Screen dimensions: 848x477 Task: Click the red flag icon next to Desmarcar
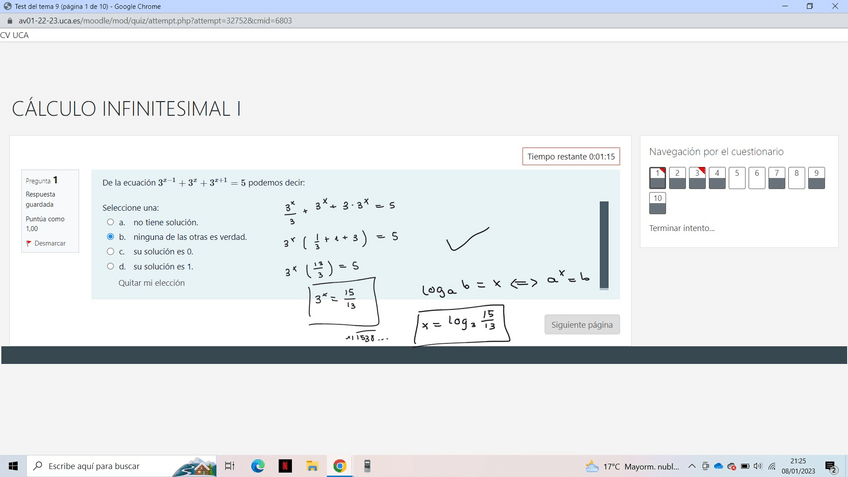(x=29, y=243)
